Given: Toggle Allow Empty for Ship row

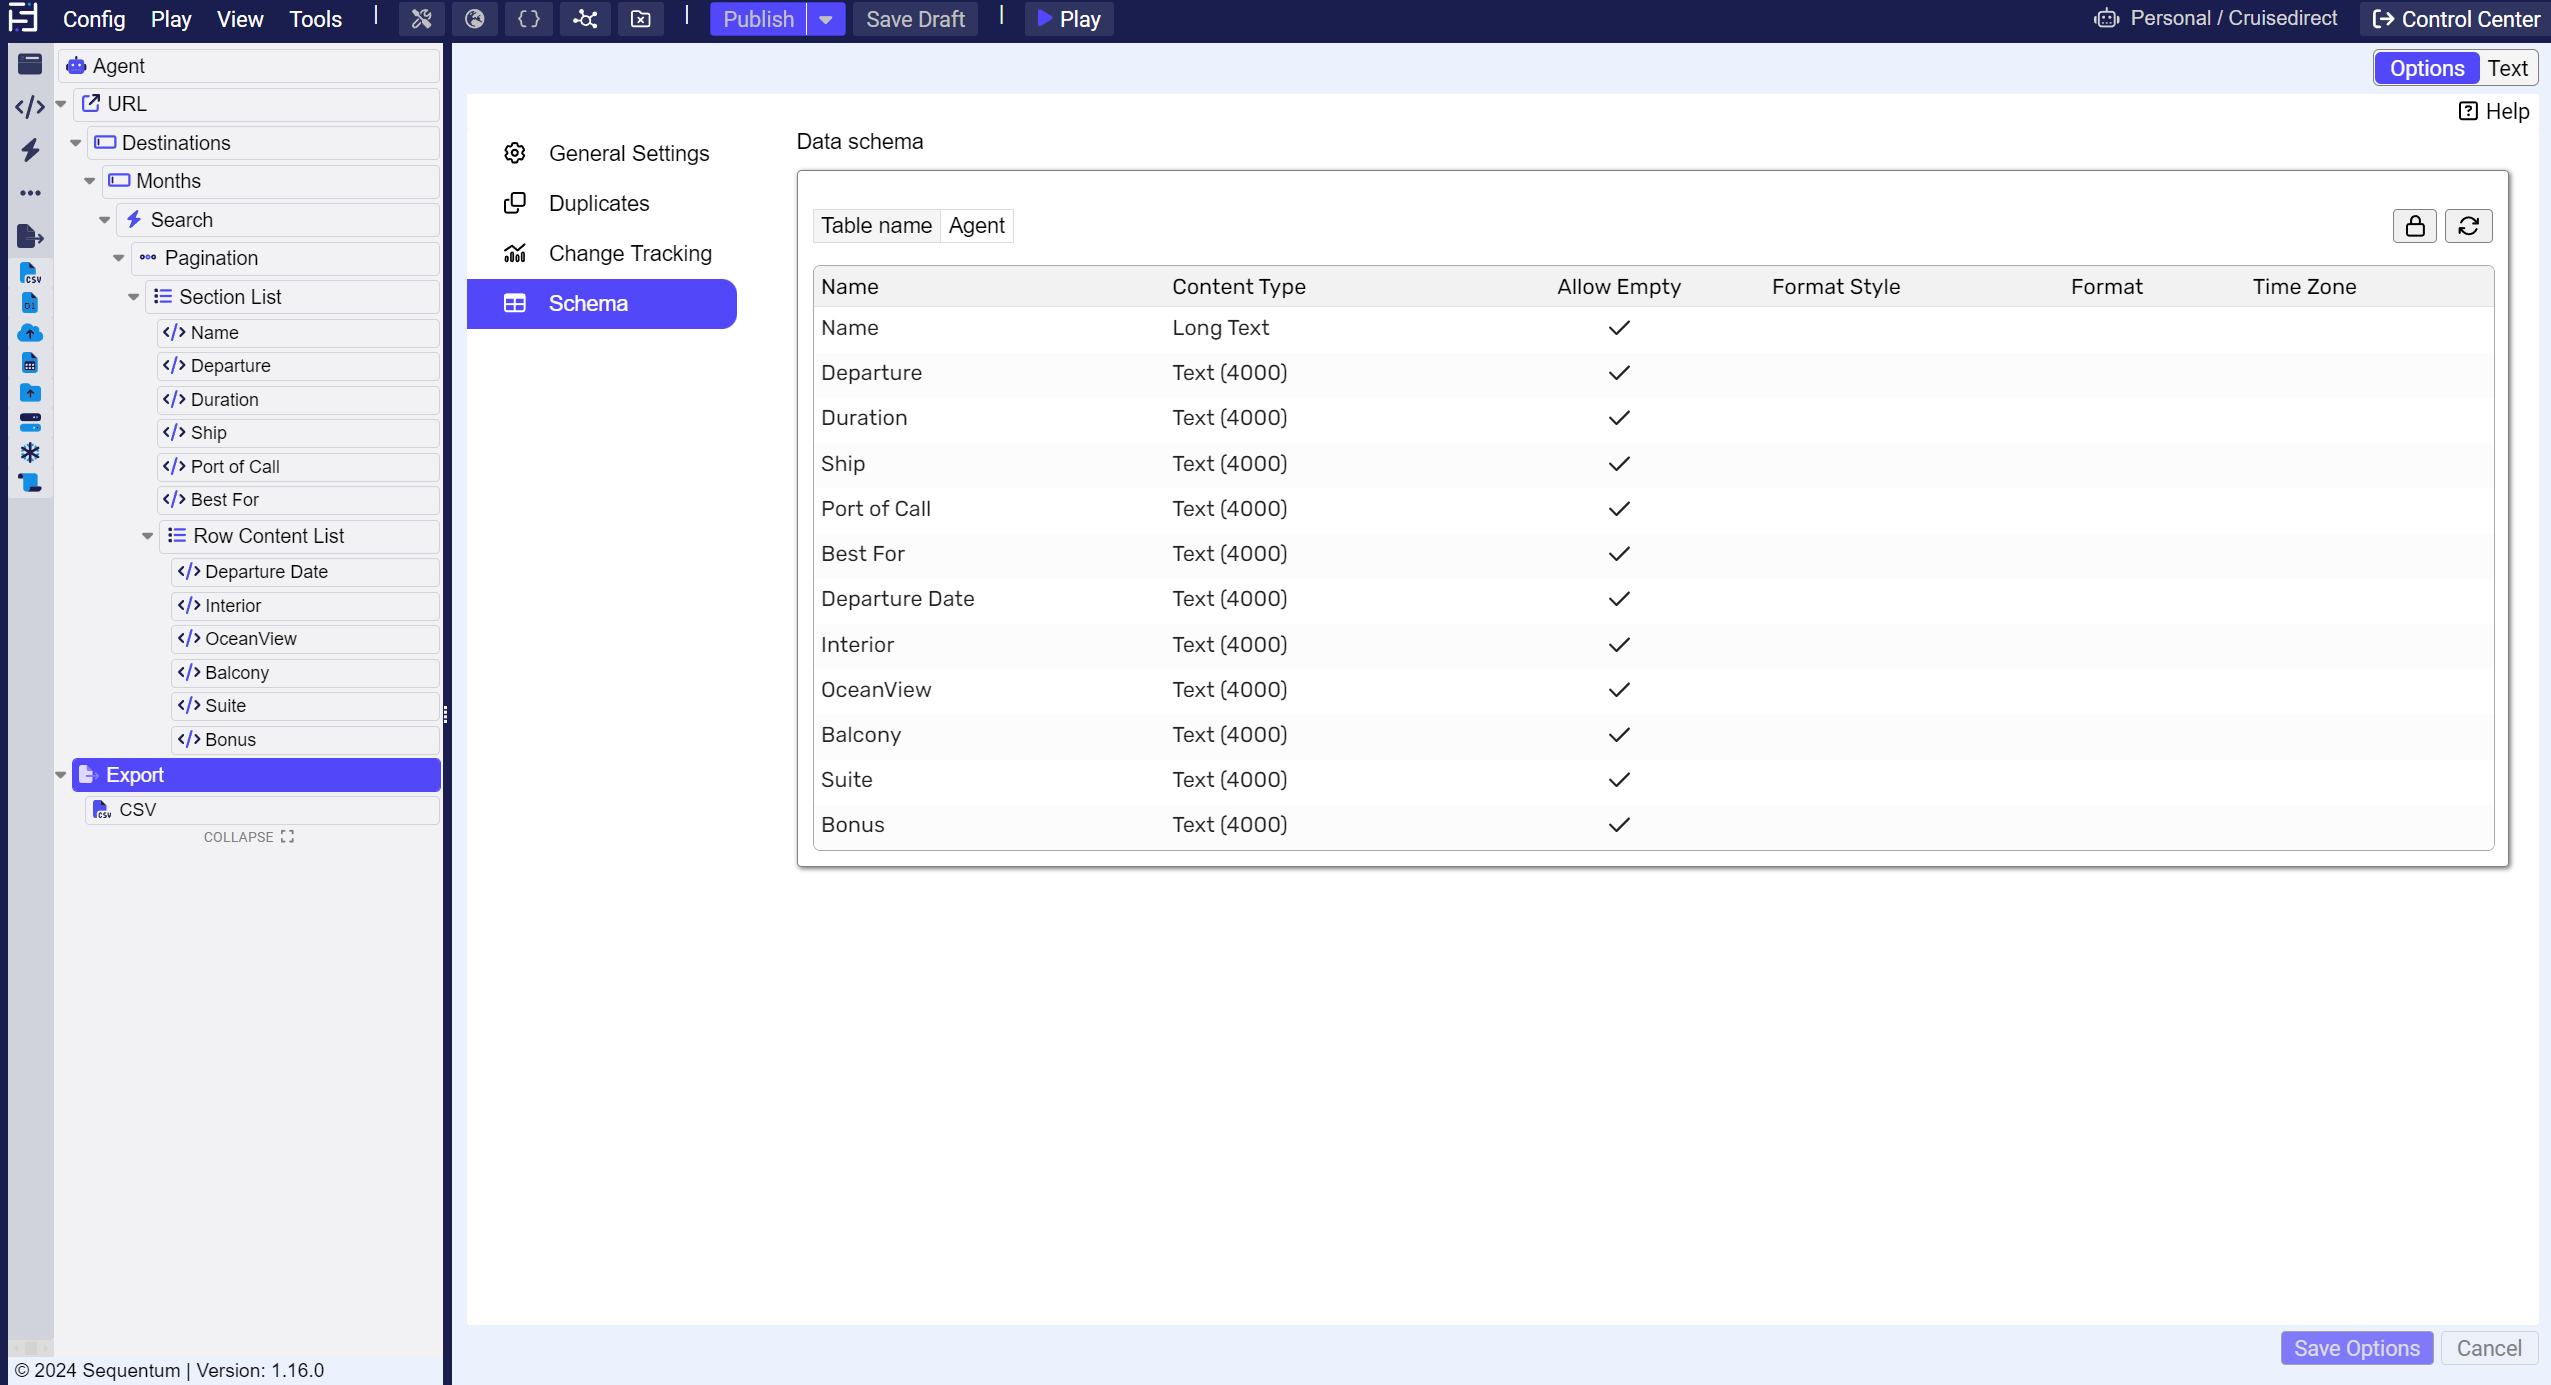Looking at the screenshot, I should 1619,464.
